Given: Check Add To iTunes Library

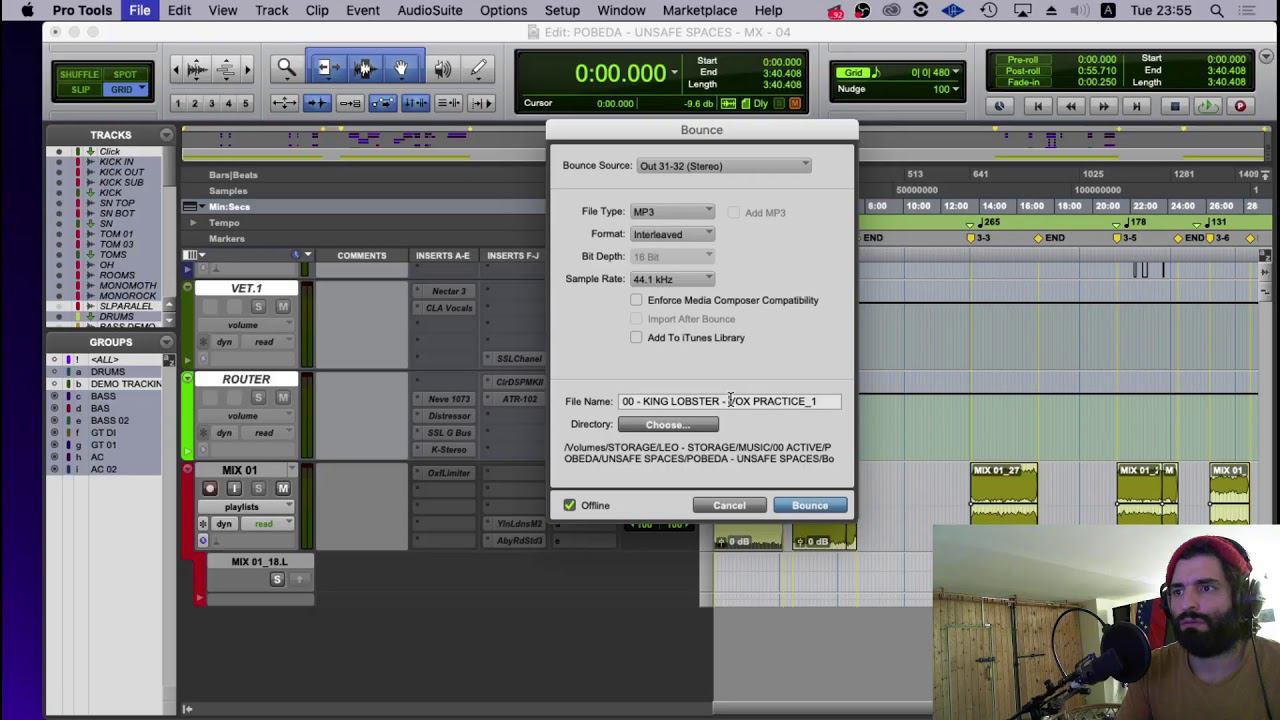Looking at the screenshot, I should point(636,337).
